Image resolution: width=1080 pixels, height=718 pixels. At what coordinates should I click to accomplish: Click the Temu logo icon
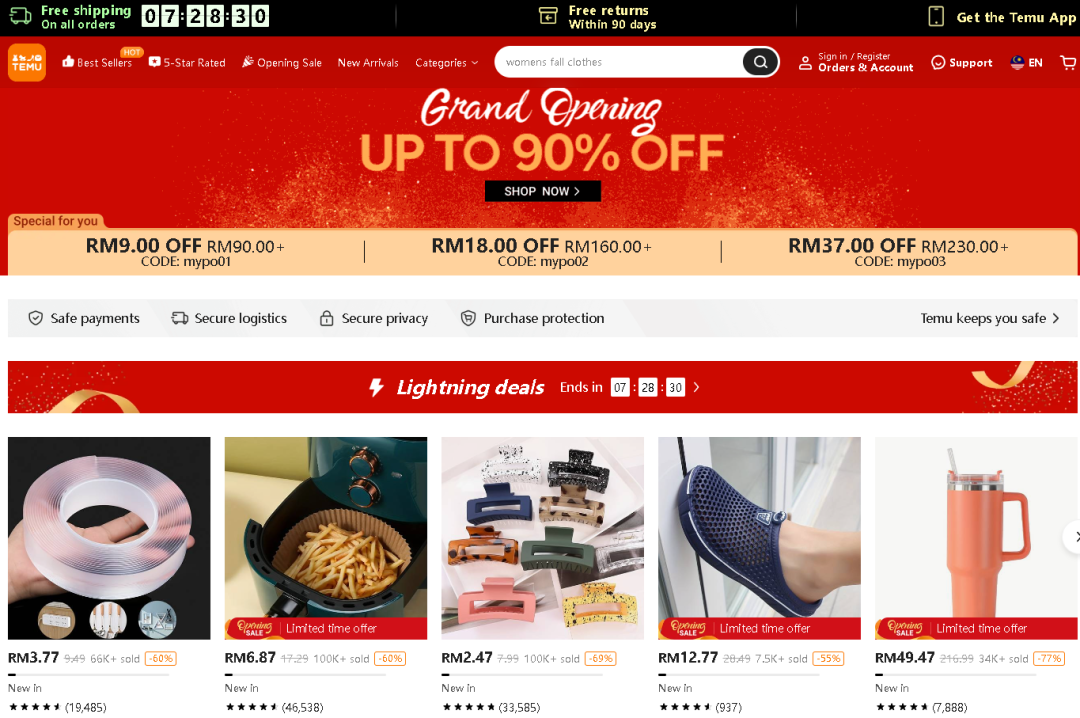[27, 63]
